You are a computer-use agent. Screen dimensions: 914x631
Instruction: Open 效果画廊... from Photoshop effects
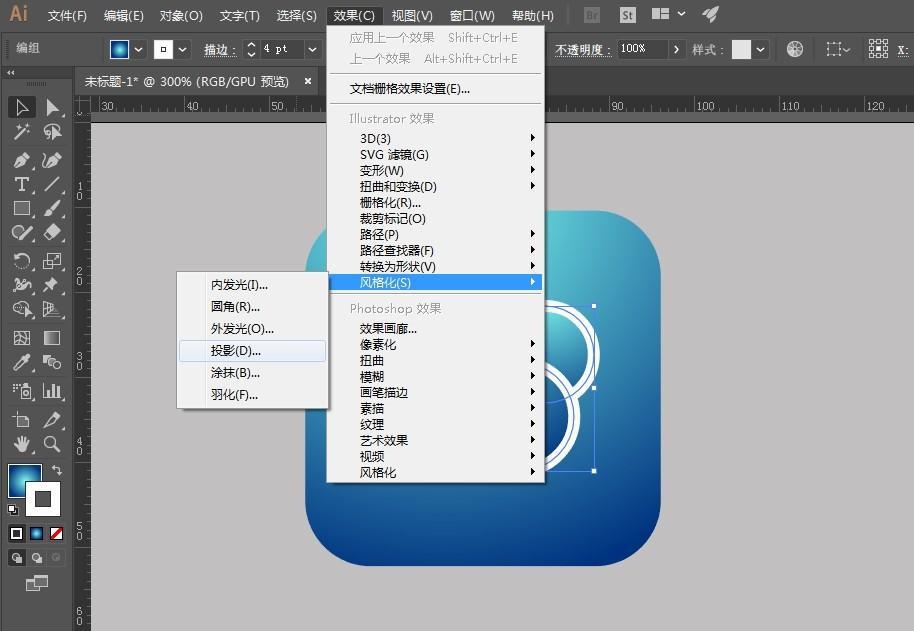(436, 329)
